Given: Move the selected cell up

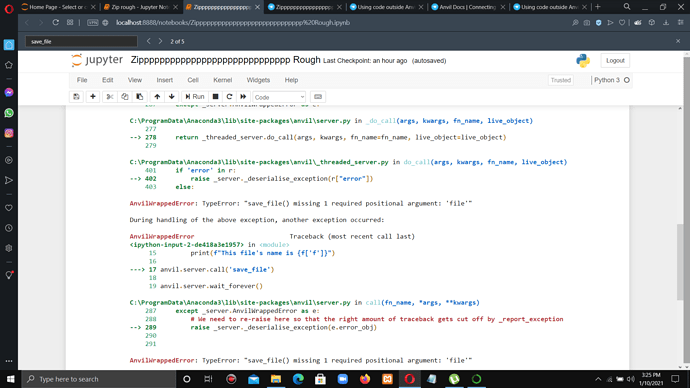Looking at the screenshot, I should tap(157, 97).
